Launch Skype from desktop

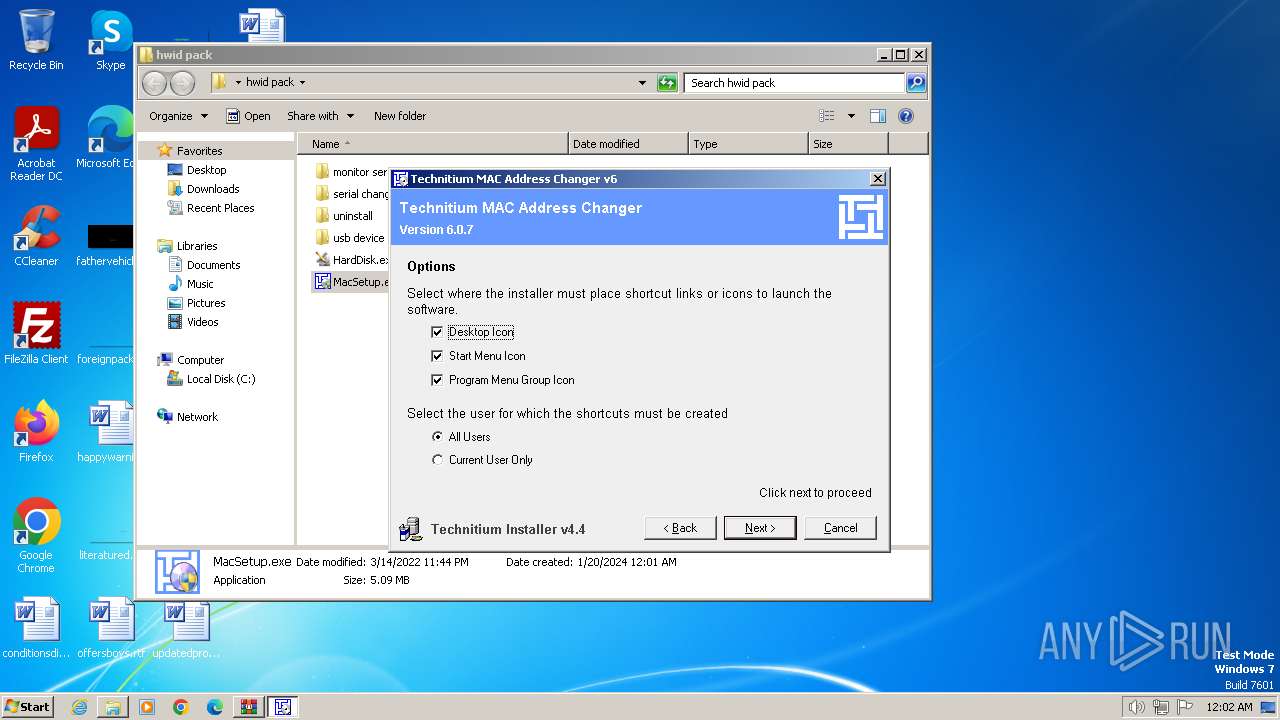(110, 40)
